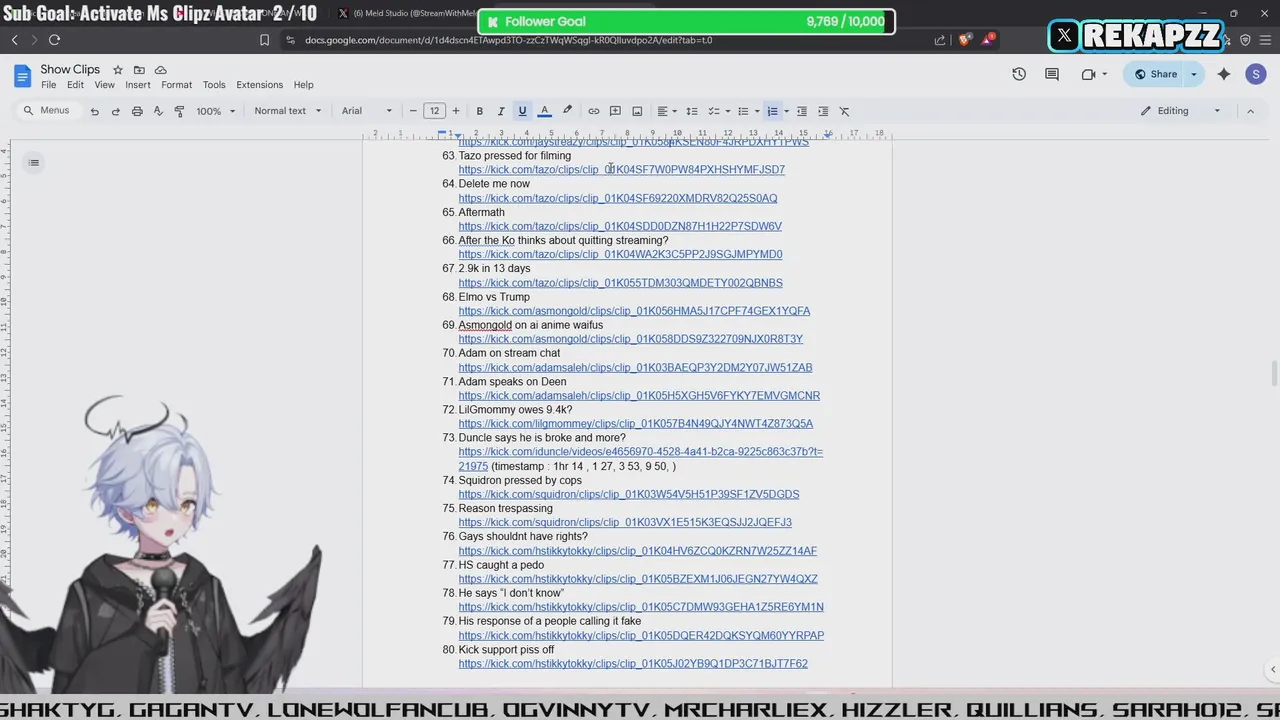Open link under Squidron pressed by cops
This screenshot has height=720, width=1280.
pyautogui.click(x=629, y=494)
